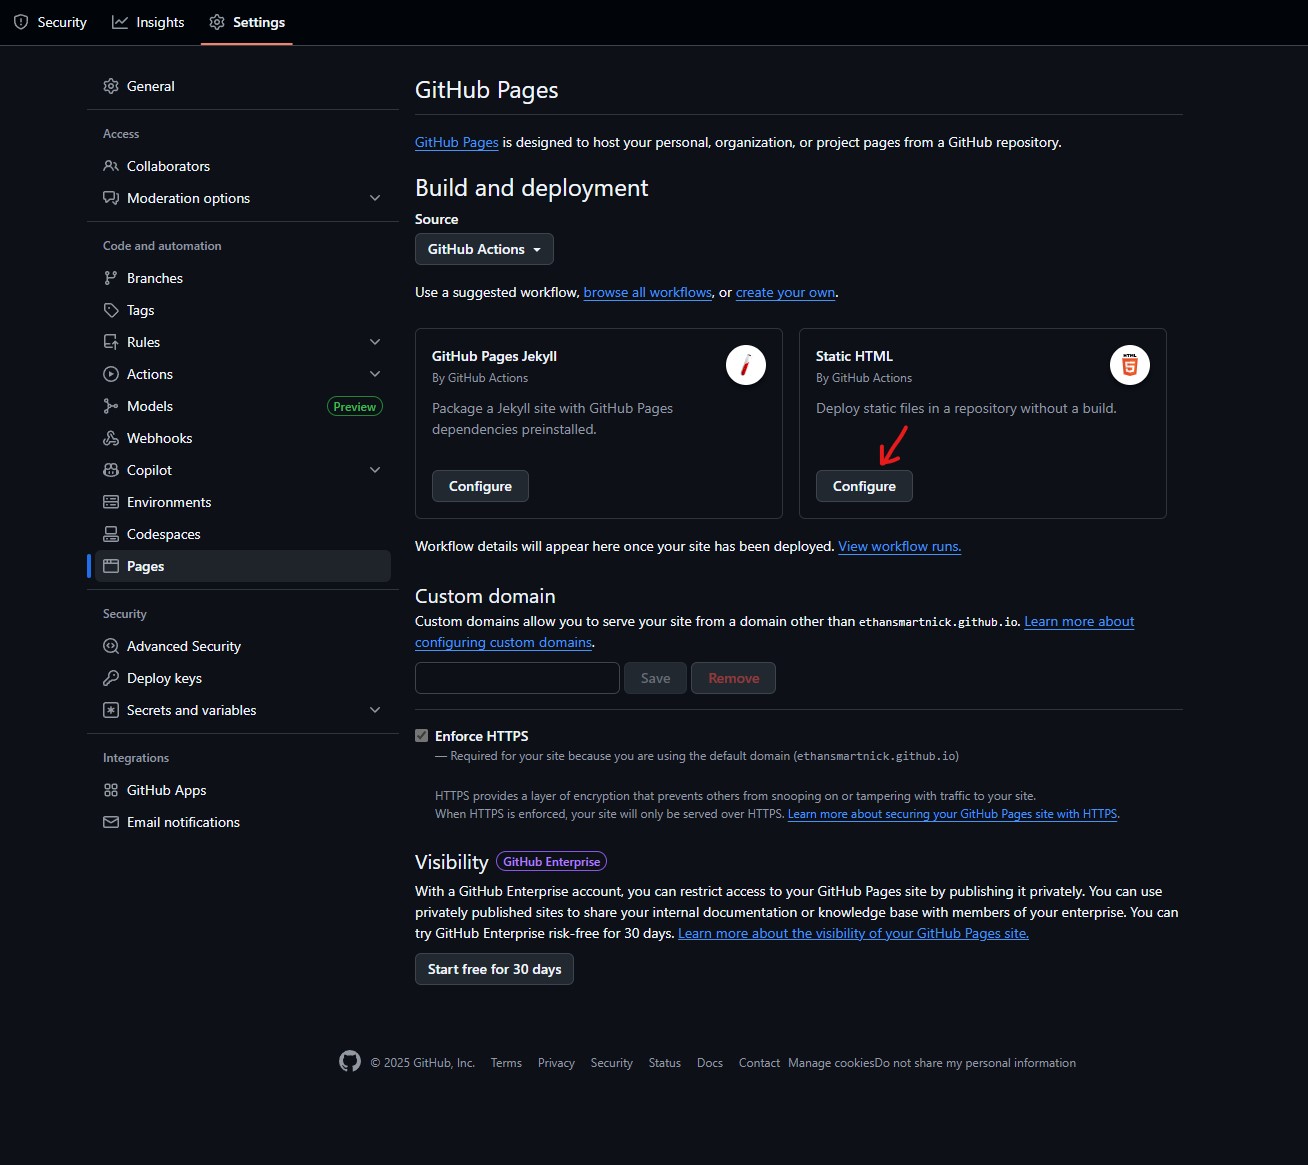Image resolution: width=1308 pixels, height=1165 pixels.
Task: Click the Secrets and variables asterisk icon
Action: [111, 710]
